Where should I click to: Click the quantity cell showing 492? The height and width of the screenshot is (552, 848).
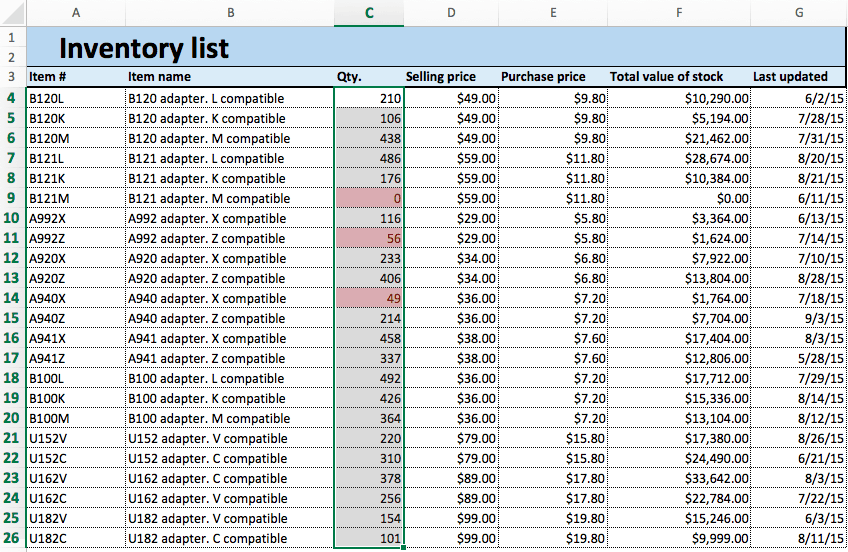tap(369, 378)
